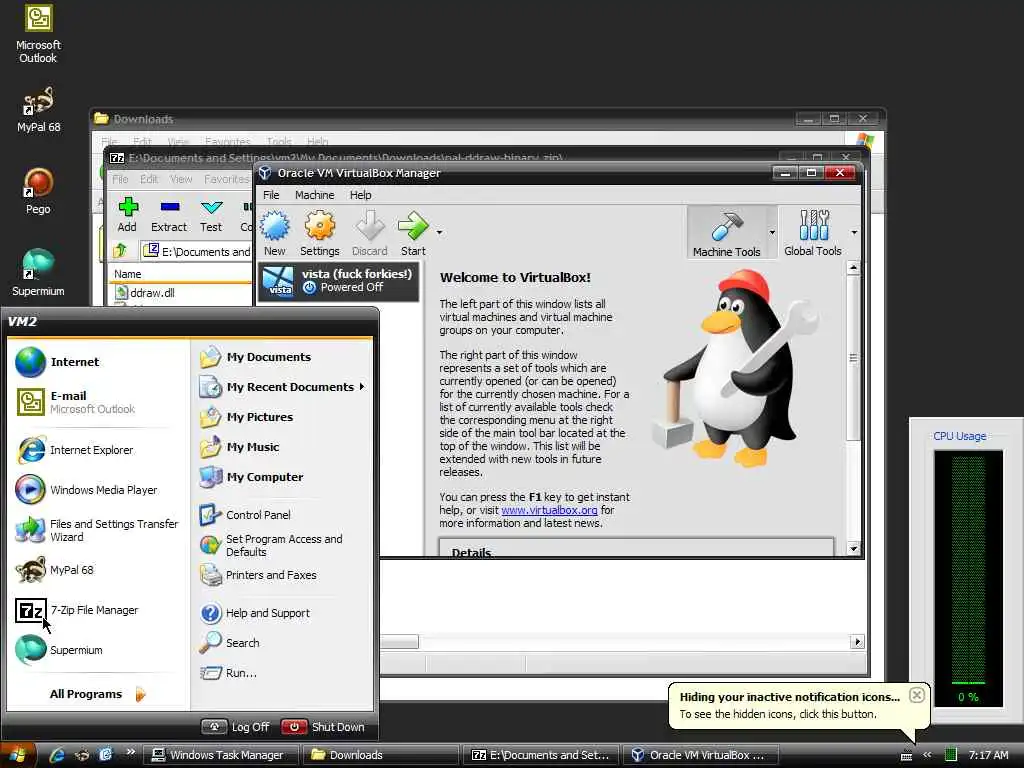This screenshot has width=1024, height=768.
Task: Click Test in the 7-Zip toolbar
Action: (x=211, y=215)
